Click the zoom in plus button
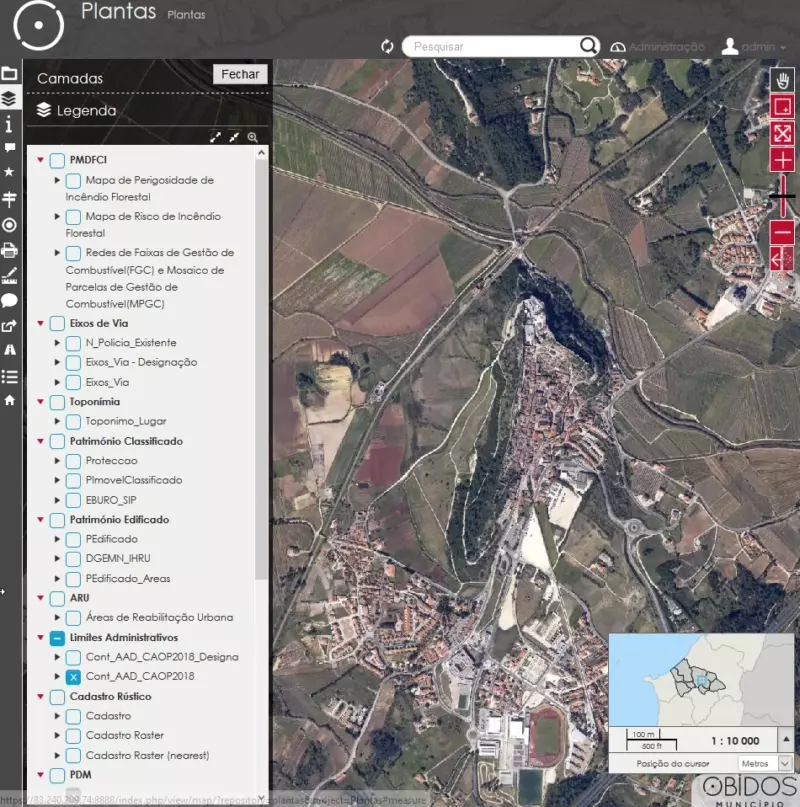800x807 pixels. tap(782, 160)
